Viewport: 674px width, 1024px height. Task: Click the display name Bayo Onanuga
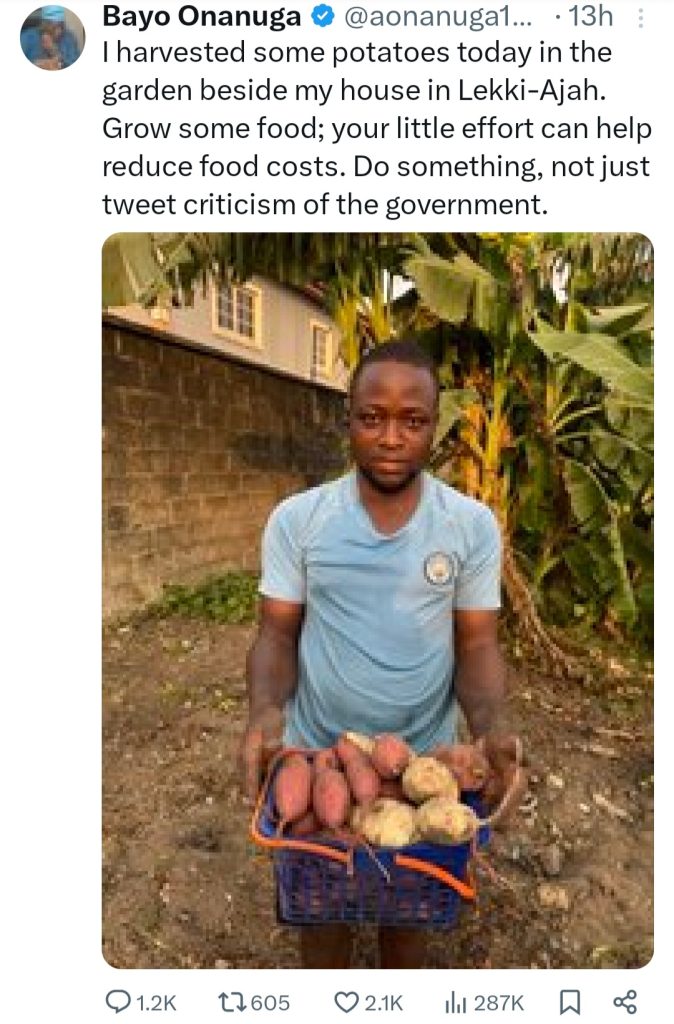click(x=203, y=18)
